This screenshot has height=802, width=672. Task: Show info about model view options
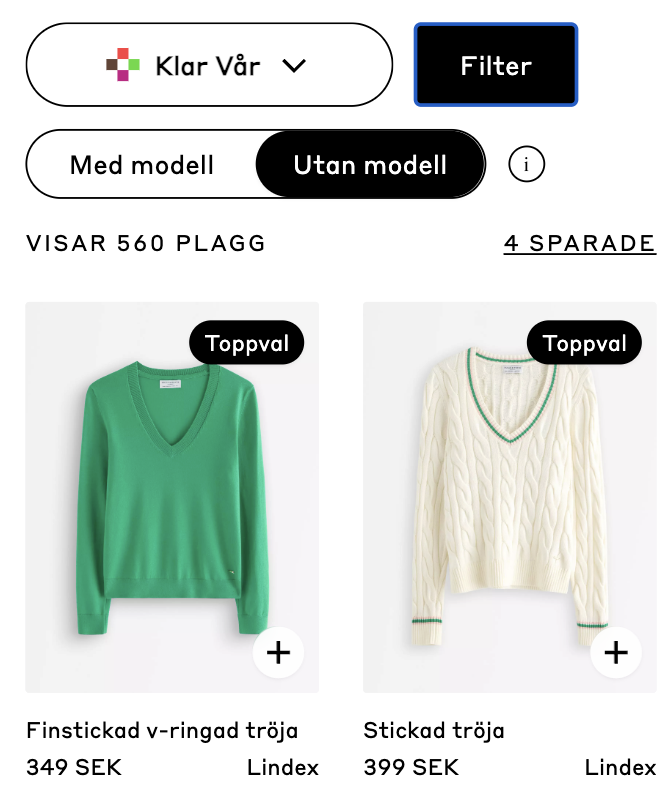click(526, 165)
